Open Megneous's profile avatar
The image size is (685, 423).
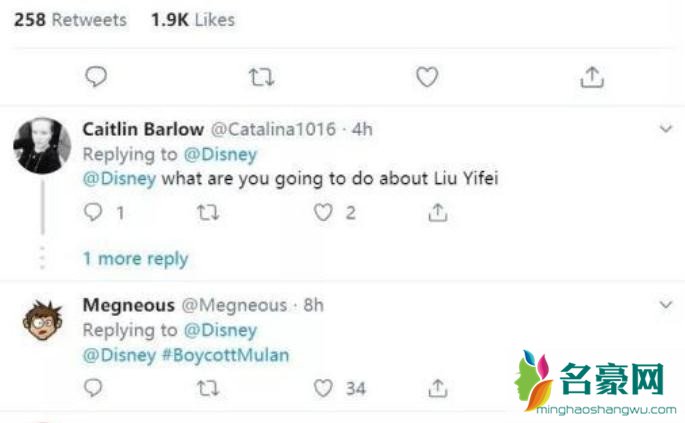[41, 320]
